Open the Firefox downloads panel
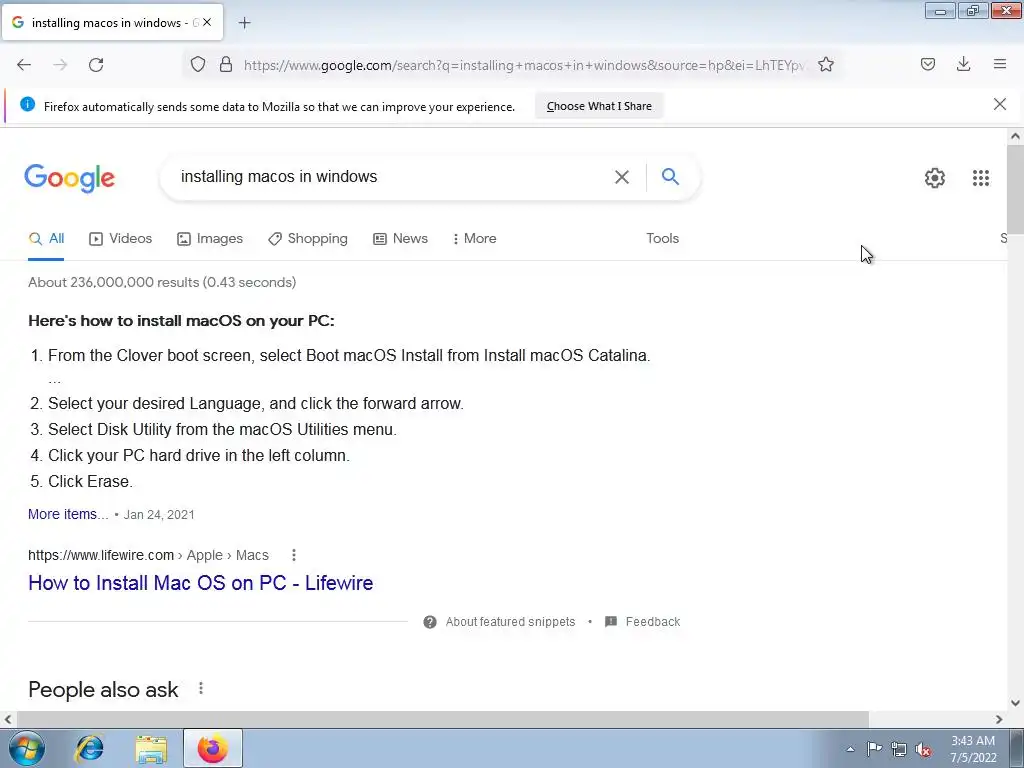Viewport: 1024px width, 768px height. pos(963,64)
